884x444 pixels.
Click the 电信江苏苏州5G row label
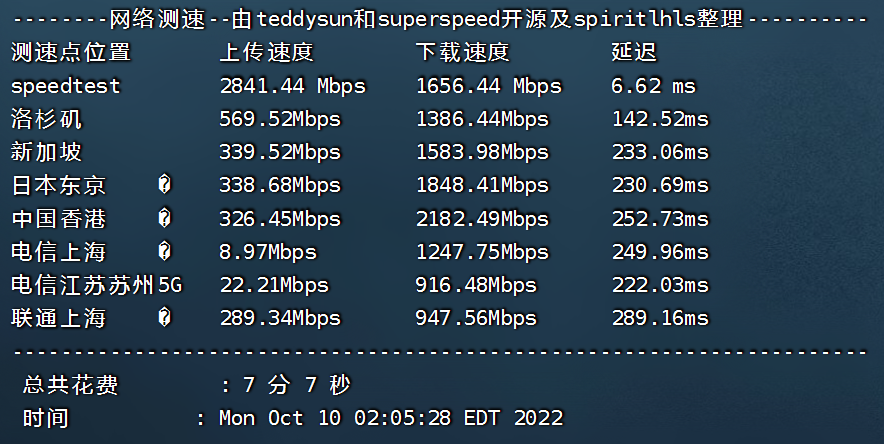click(x=96, y=285)
